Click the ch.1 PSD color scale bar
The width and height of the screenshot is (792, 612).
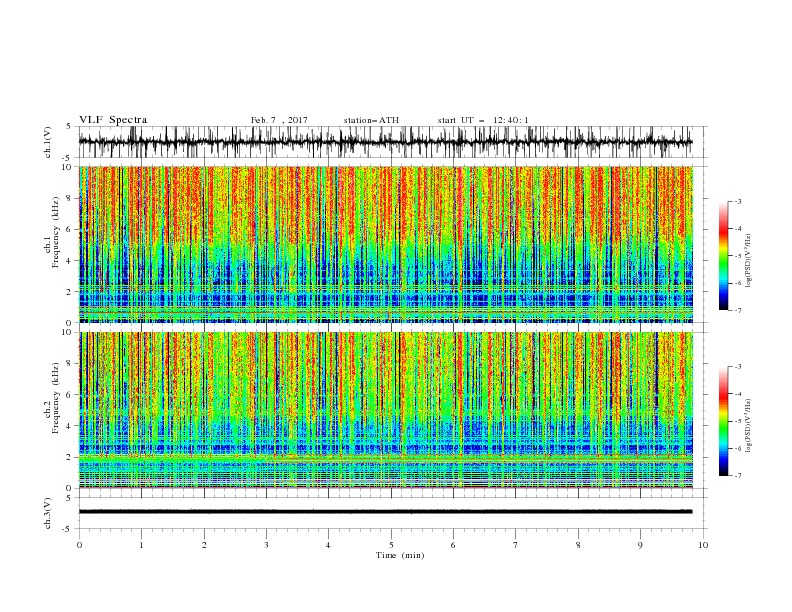click(723, 256)
